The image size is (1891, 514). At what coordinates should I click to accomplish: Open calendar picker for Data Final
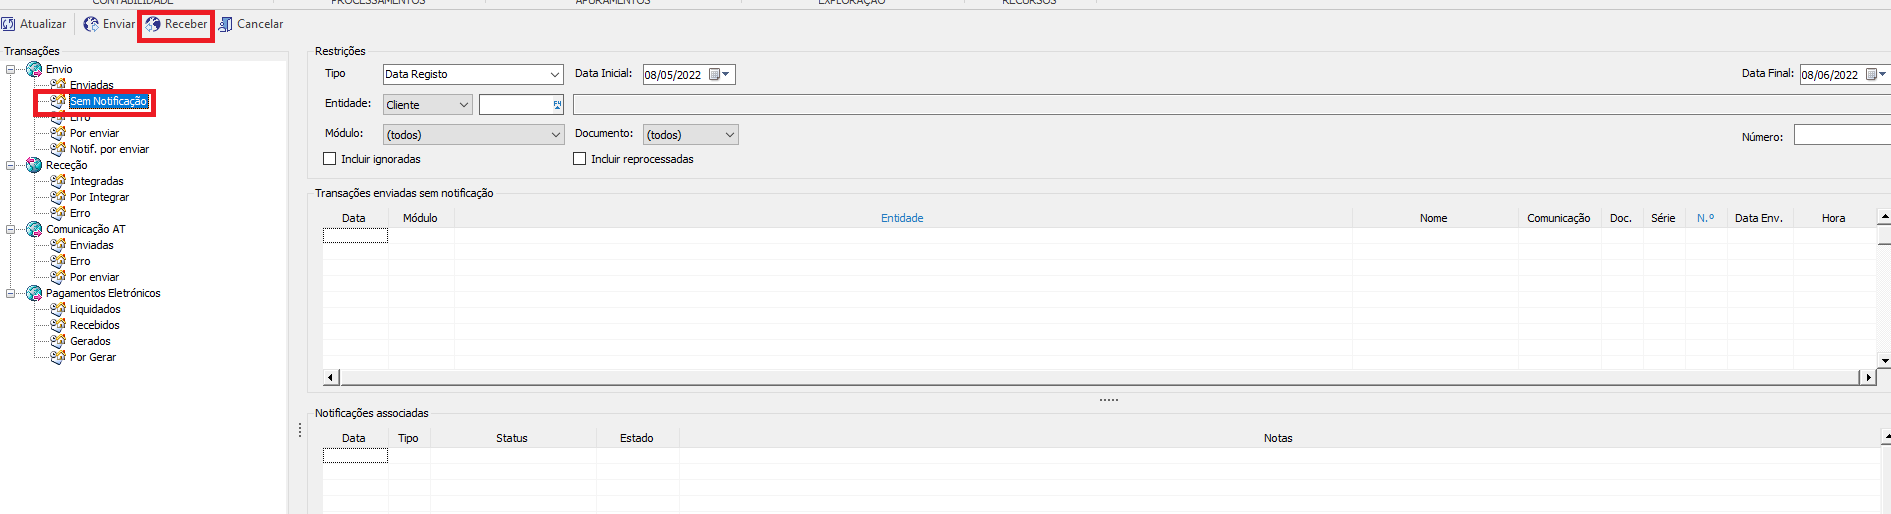[x=1876, y=75]
